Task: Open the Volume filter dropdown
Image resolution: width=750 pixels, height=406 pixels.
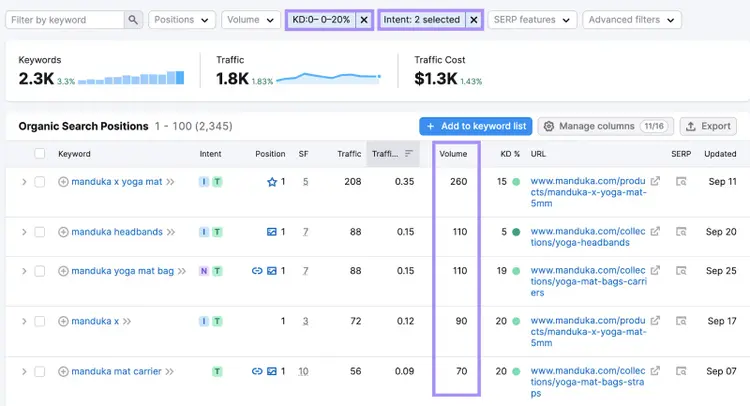Action: tap(251, 20)
